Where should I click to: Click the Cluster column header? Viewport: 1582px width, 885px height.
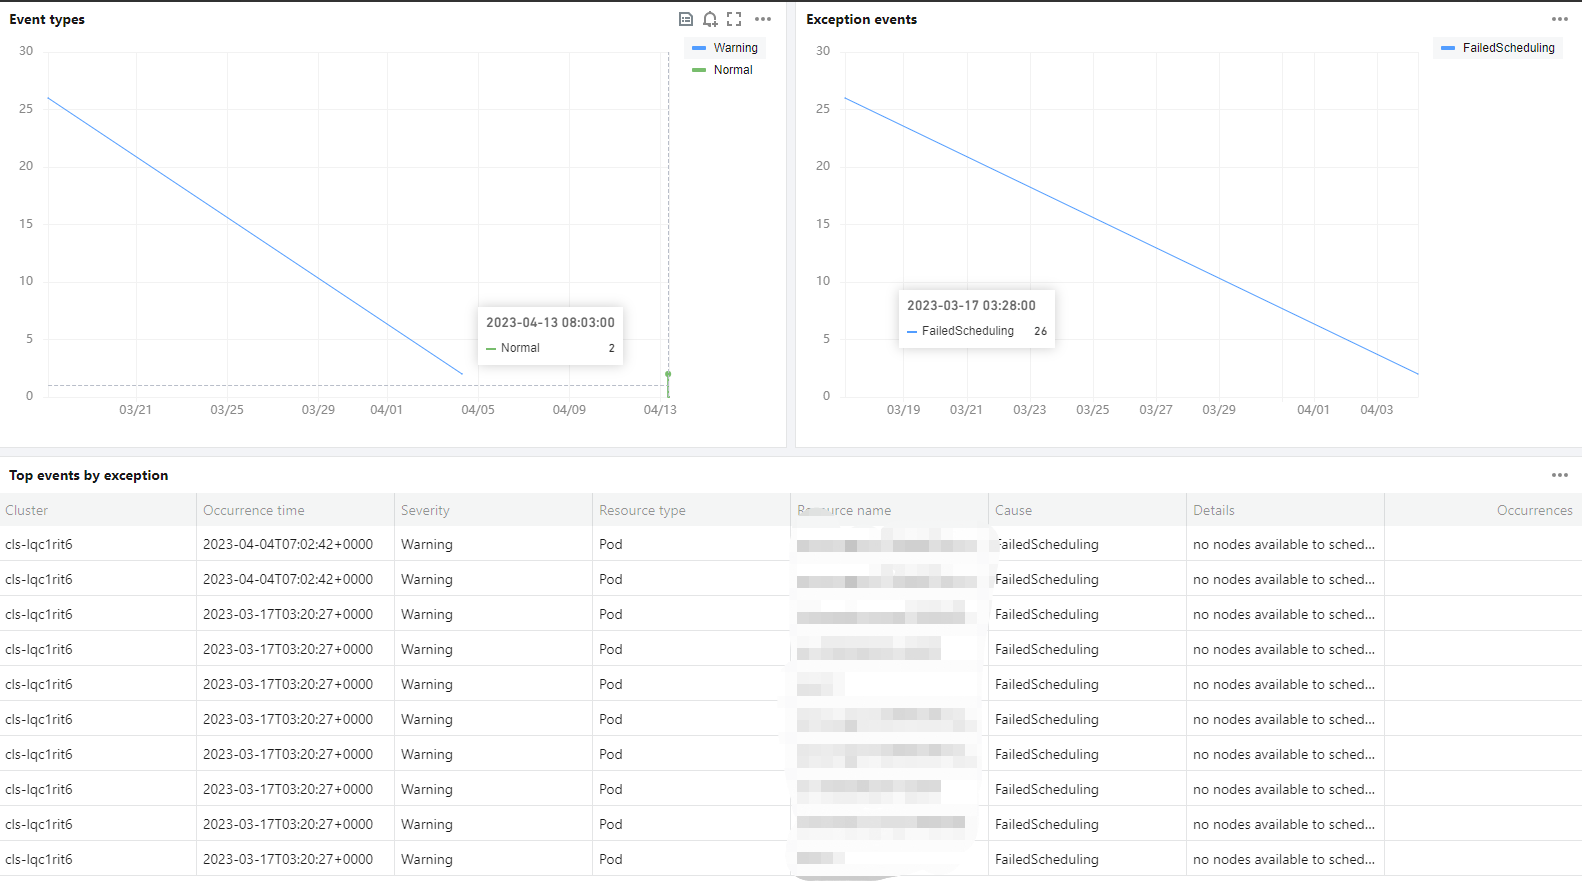click(x=26, y=510)
